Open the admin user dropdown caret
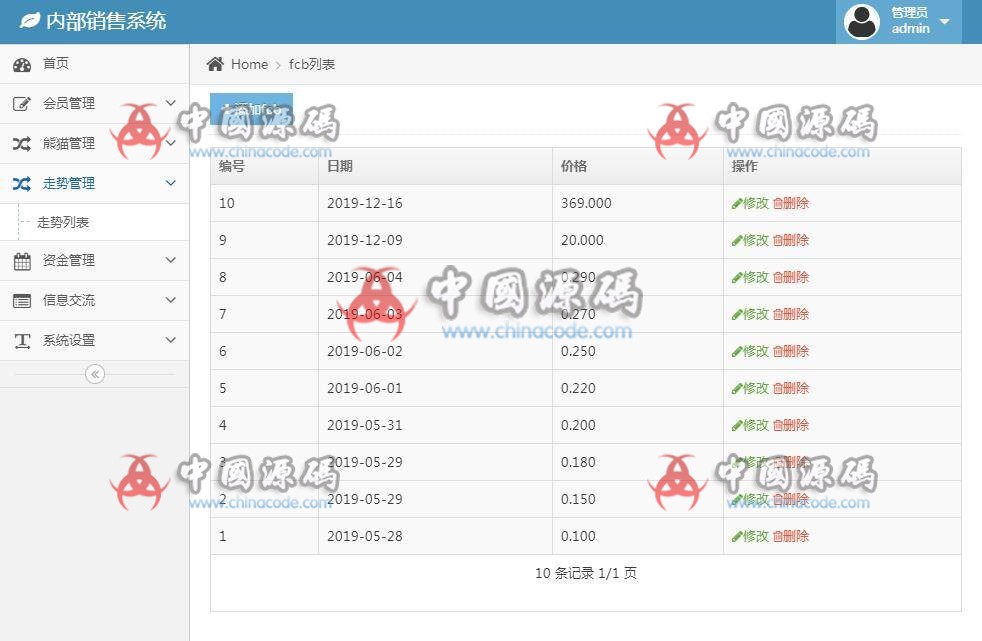This screenshot has width=982, height=641. [944, 21]
